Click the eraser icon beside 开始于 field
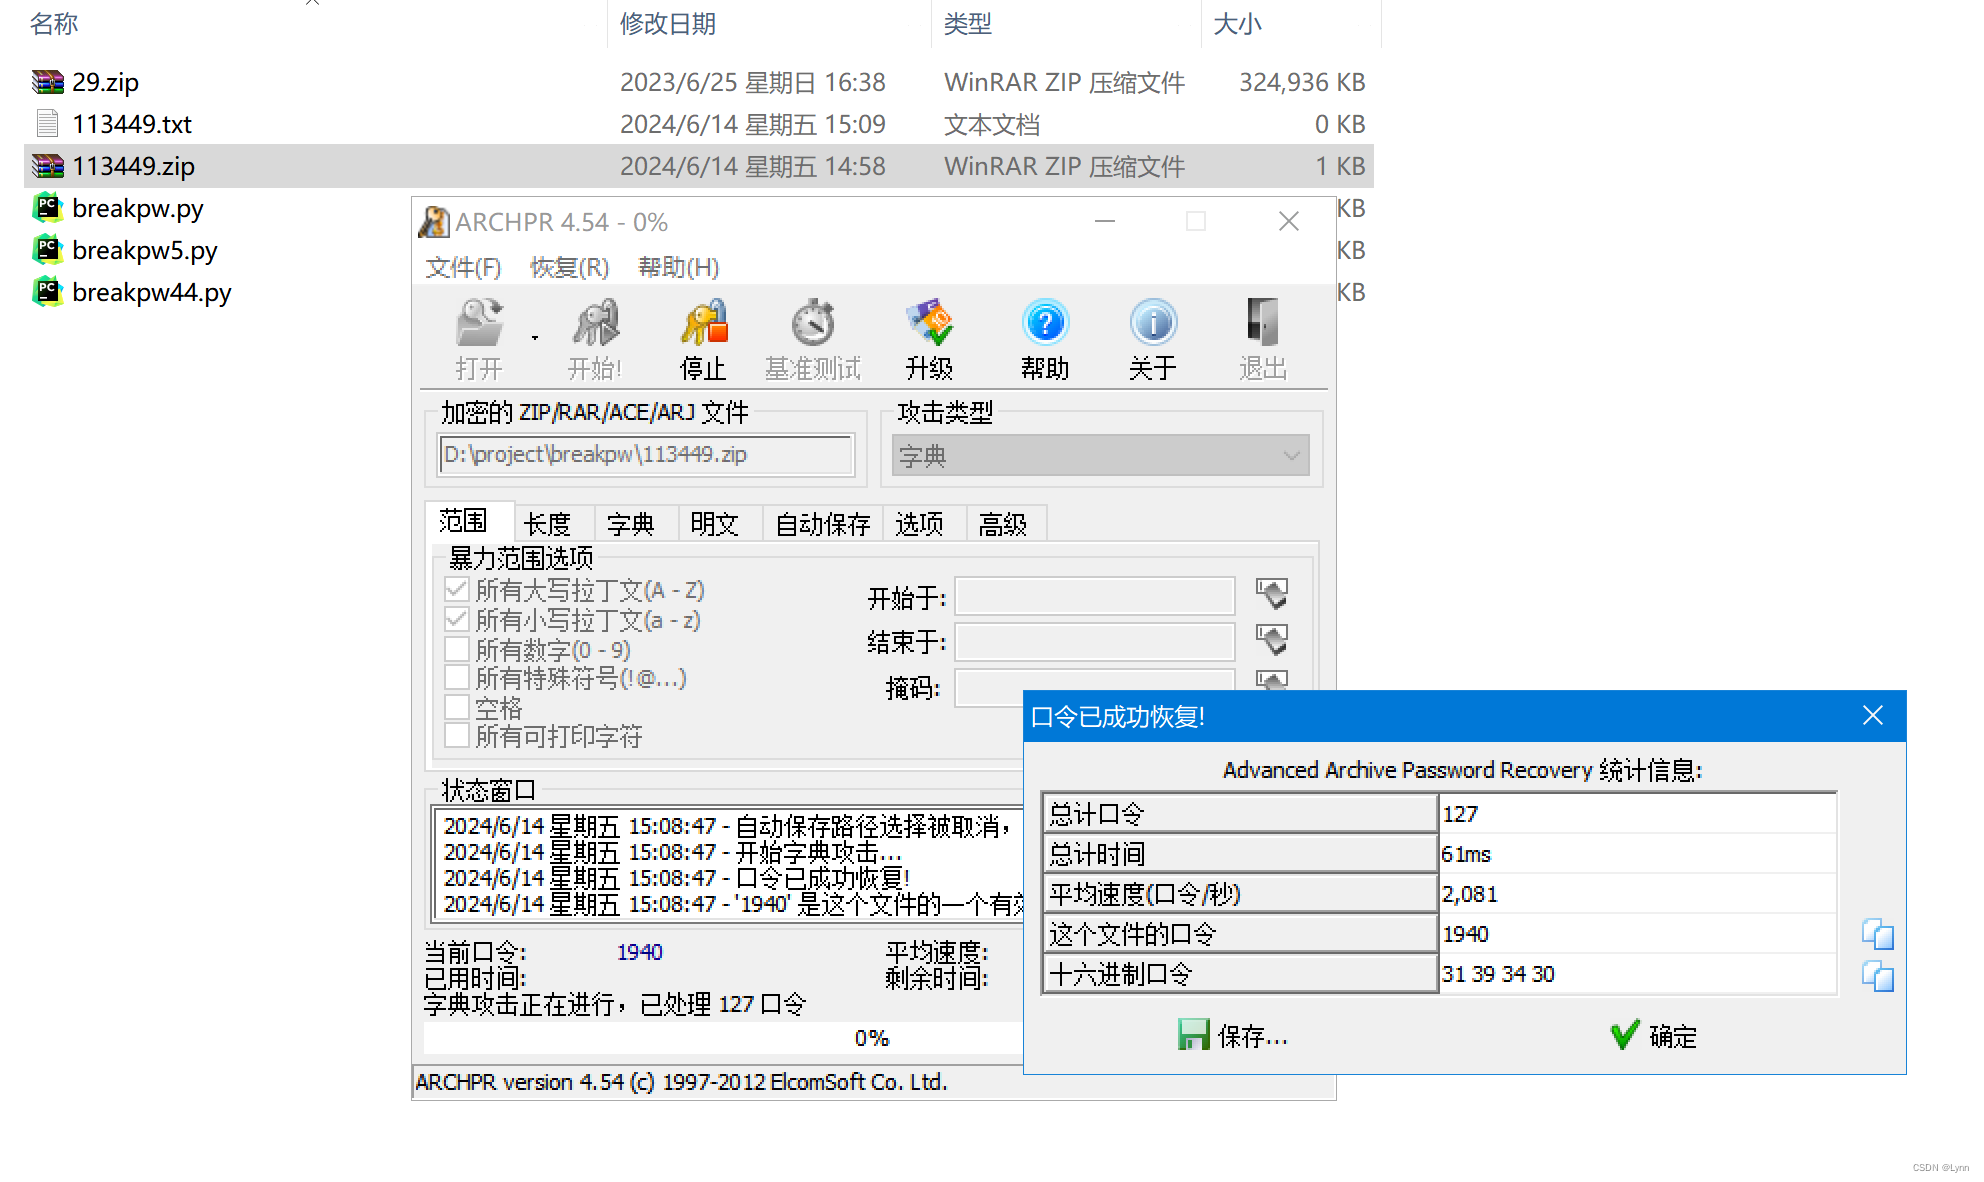Image resolution: width=1984 pixels, height=1182 pixels. [1272, 595]
